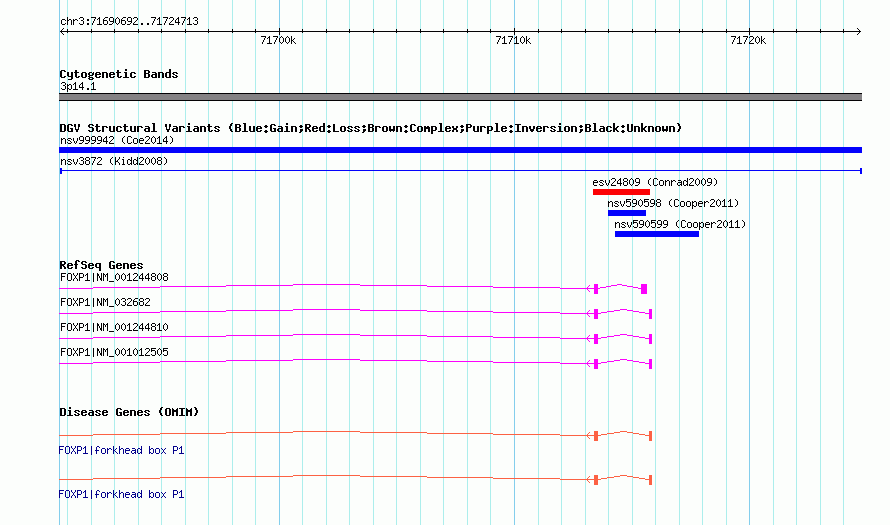
Task: Click the wide right exon of NM_001244808
Action: (644, 289)
